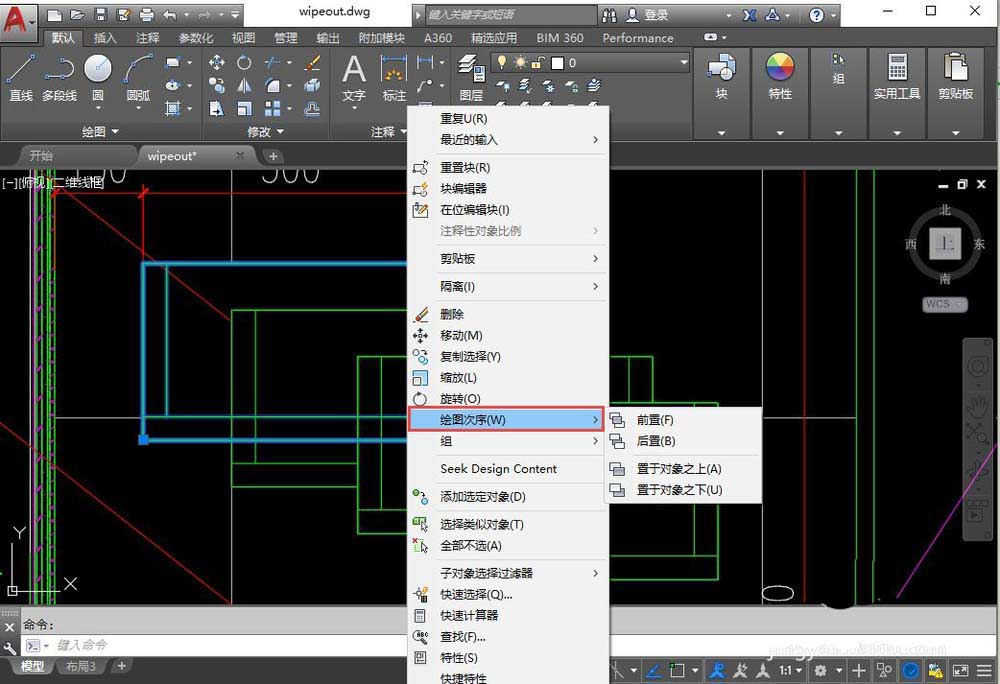1000x684 pixels.
Task: Toggle layer on/off lightbulb in layer dropdown
Action: pos(502,62)
